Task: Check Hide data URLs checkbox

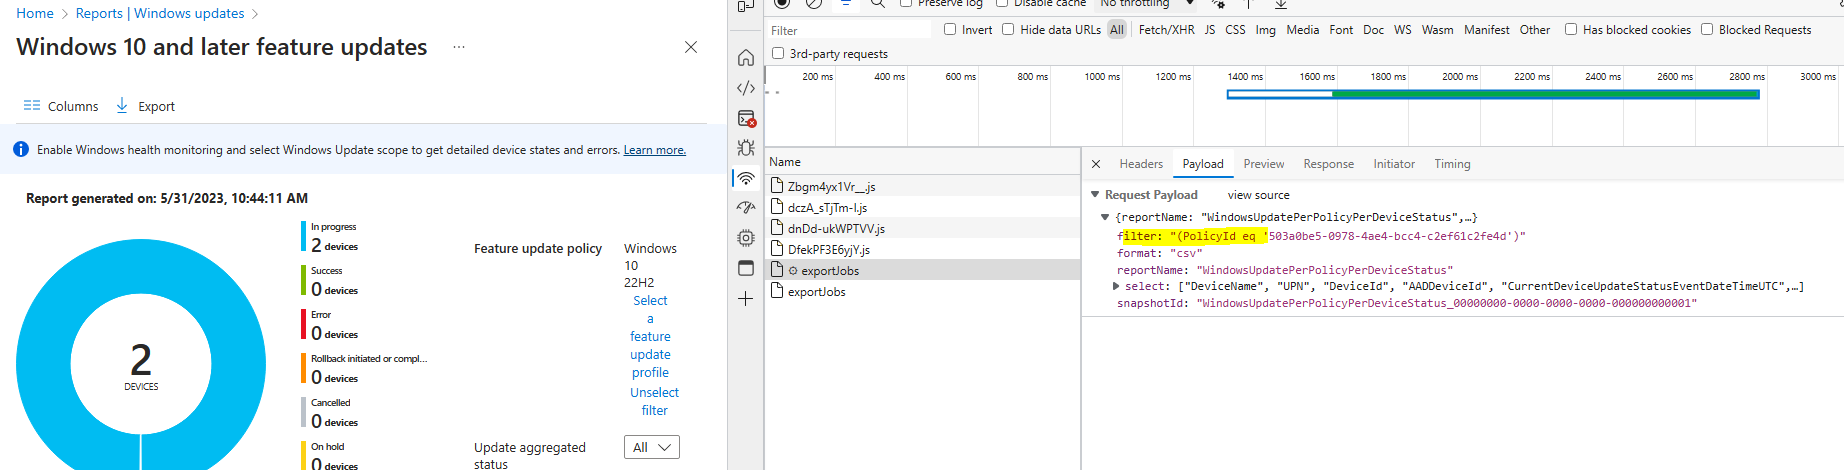Action: click(x=1008, y=29)
